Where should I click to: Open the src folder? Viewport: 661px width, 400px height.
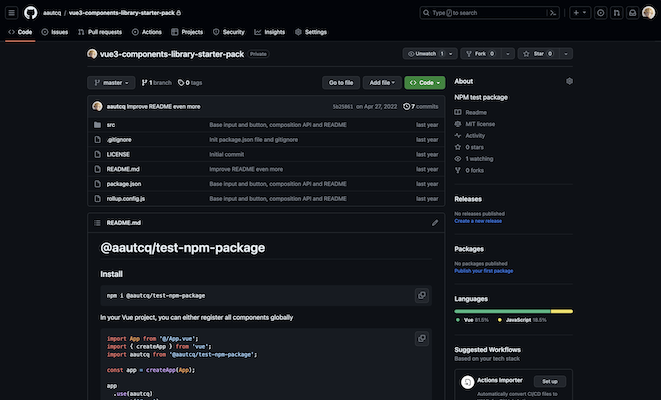pyautogui.click(x=111, y=125)
